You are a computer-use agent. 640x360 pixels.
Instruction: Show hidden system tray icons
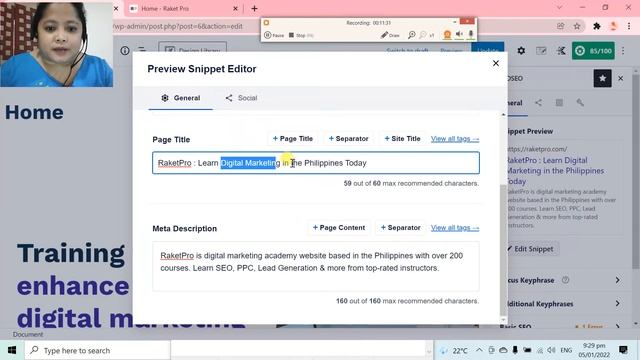[479, 350]
